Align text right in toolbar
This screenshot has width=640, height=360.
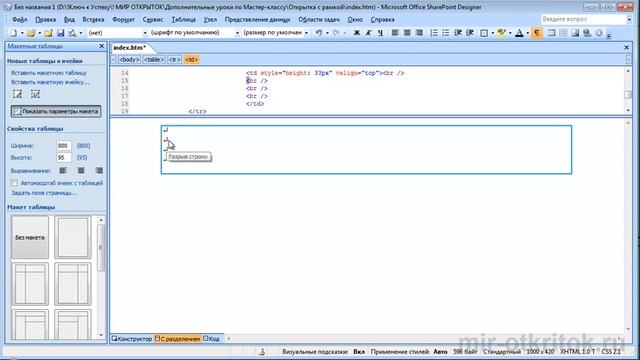(419, 33)
